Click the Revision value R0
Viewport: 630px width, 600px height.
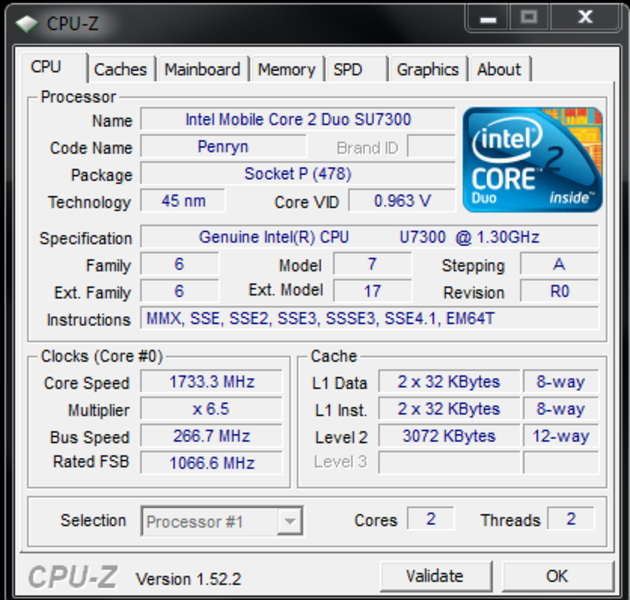[x=559, y=291]
